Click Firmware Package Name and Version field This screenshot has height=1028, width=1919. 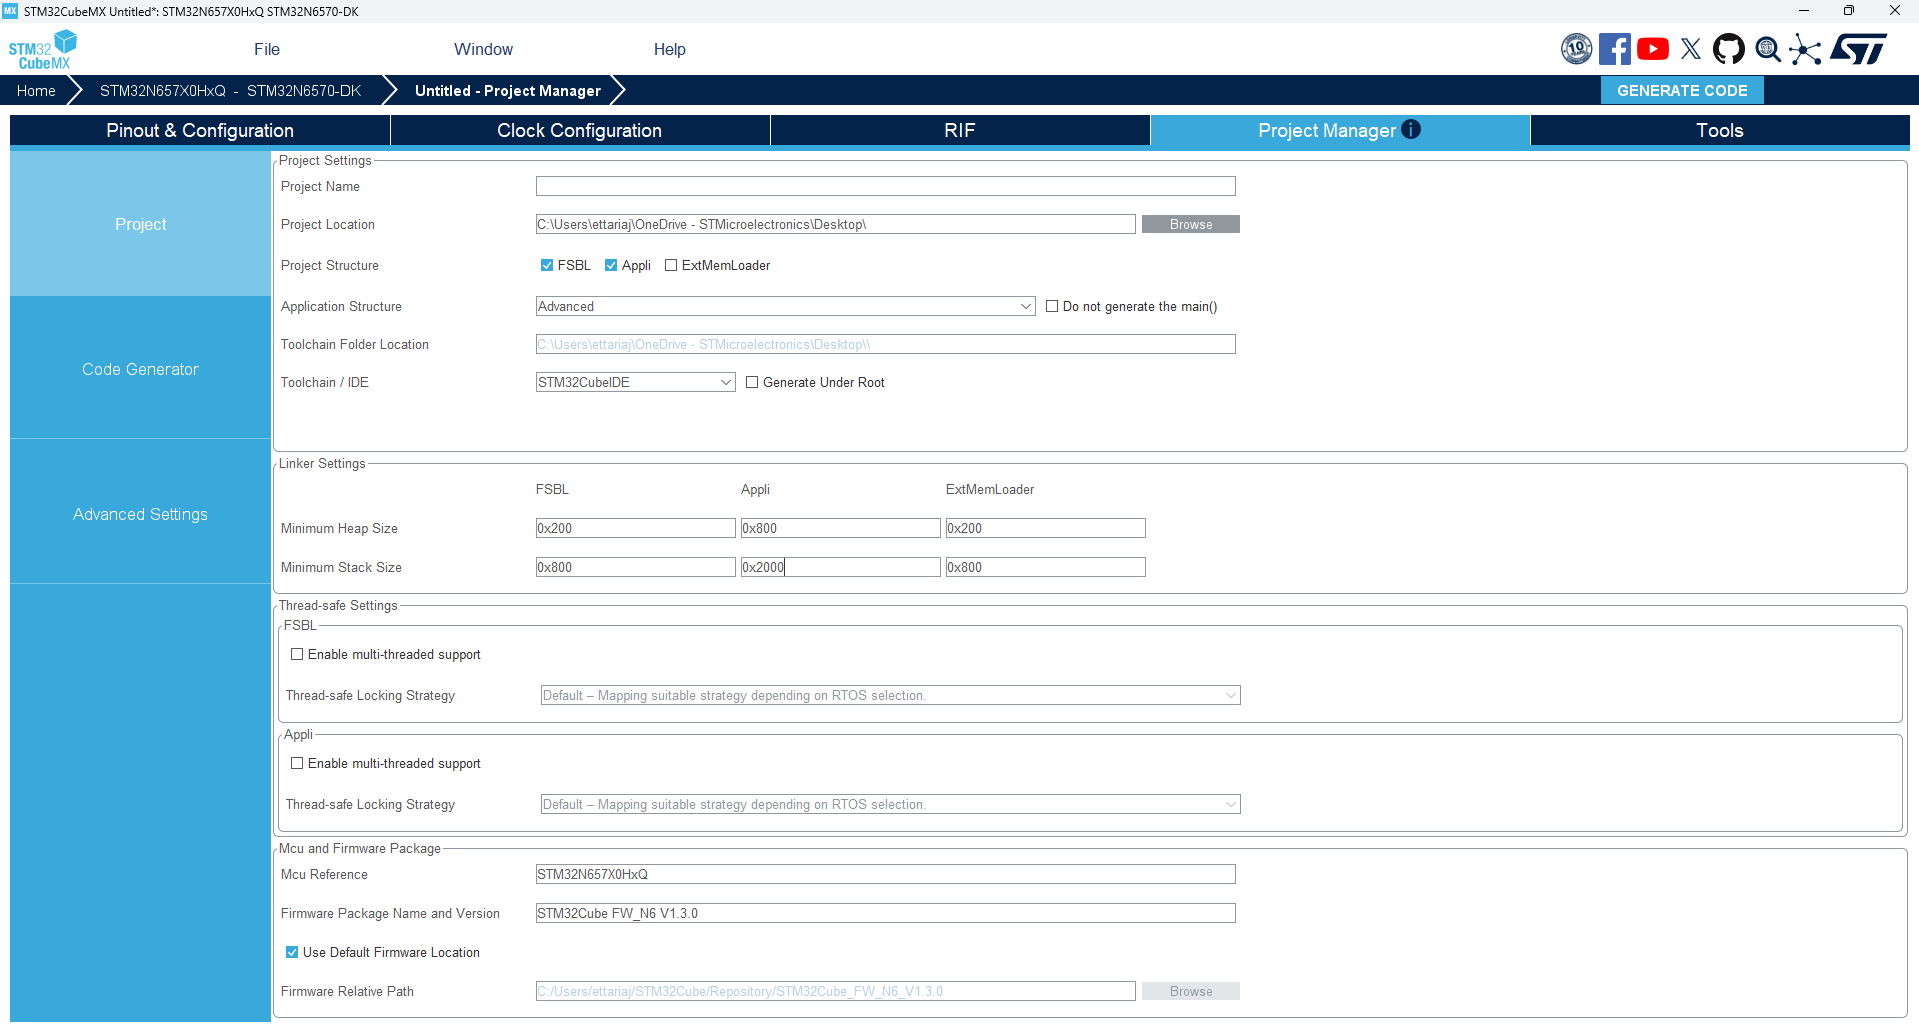885,913
